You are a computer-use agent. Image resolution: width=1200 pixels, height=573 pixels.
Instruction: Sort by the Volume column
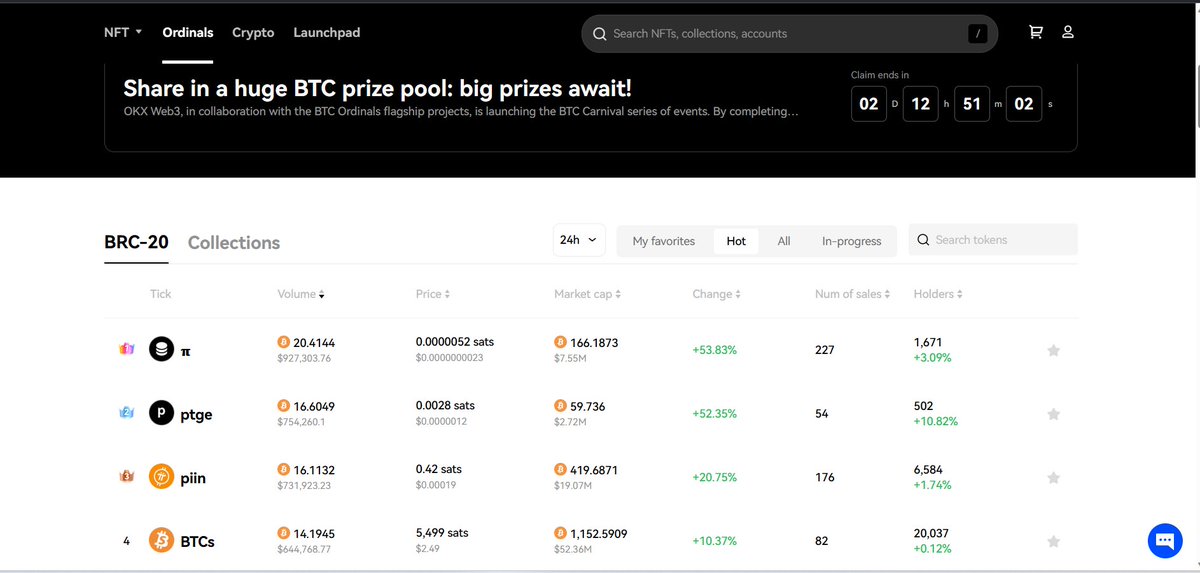[301, 294]
